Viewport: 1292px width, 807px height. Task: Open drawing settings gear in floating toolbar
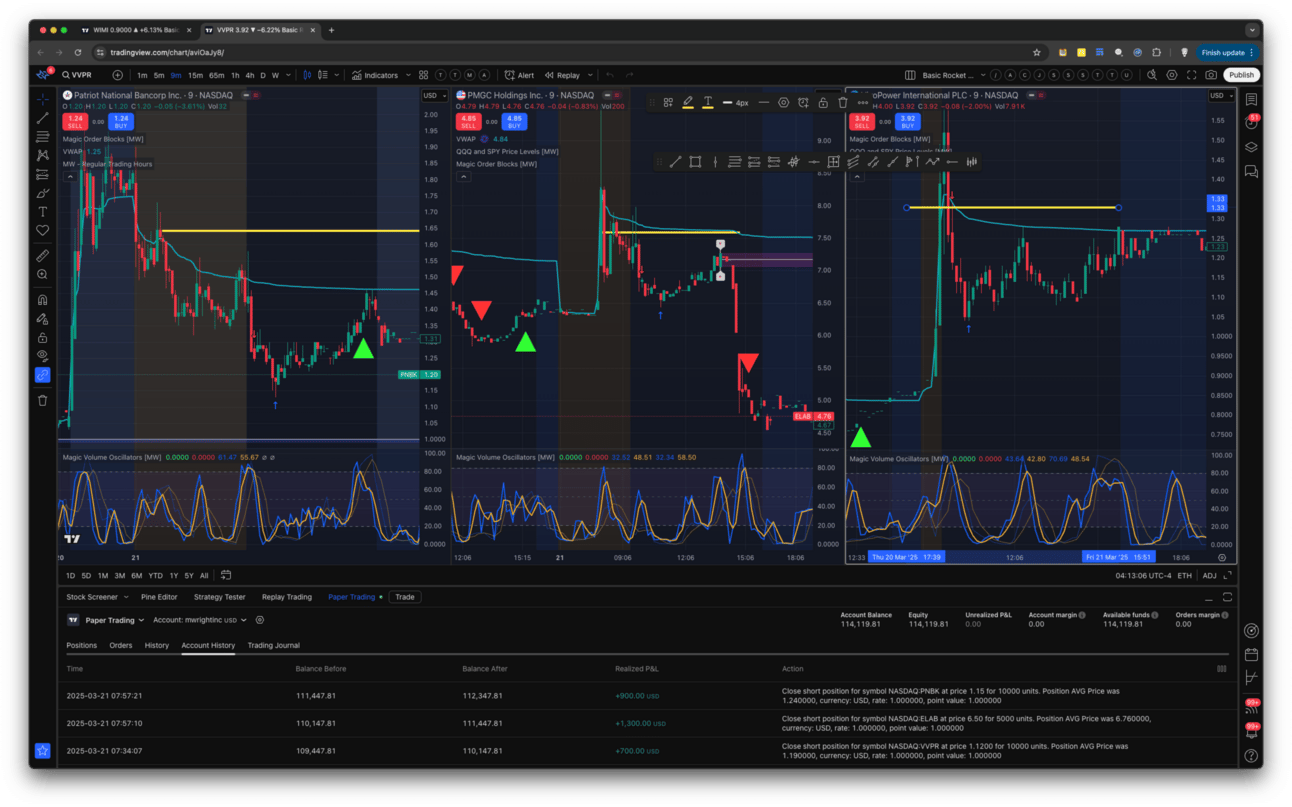(783, 102)
